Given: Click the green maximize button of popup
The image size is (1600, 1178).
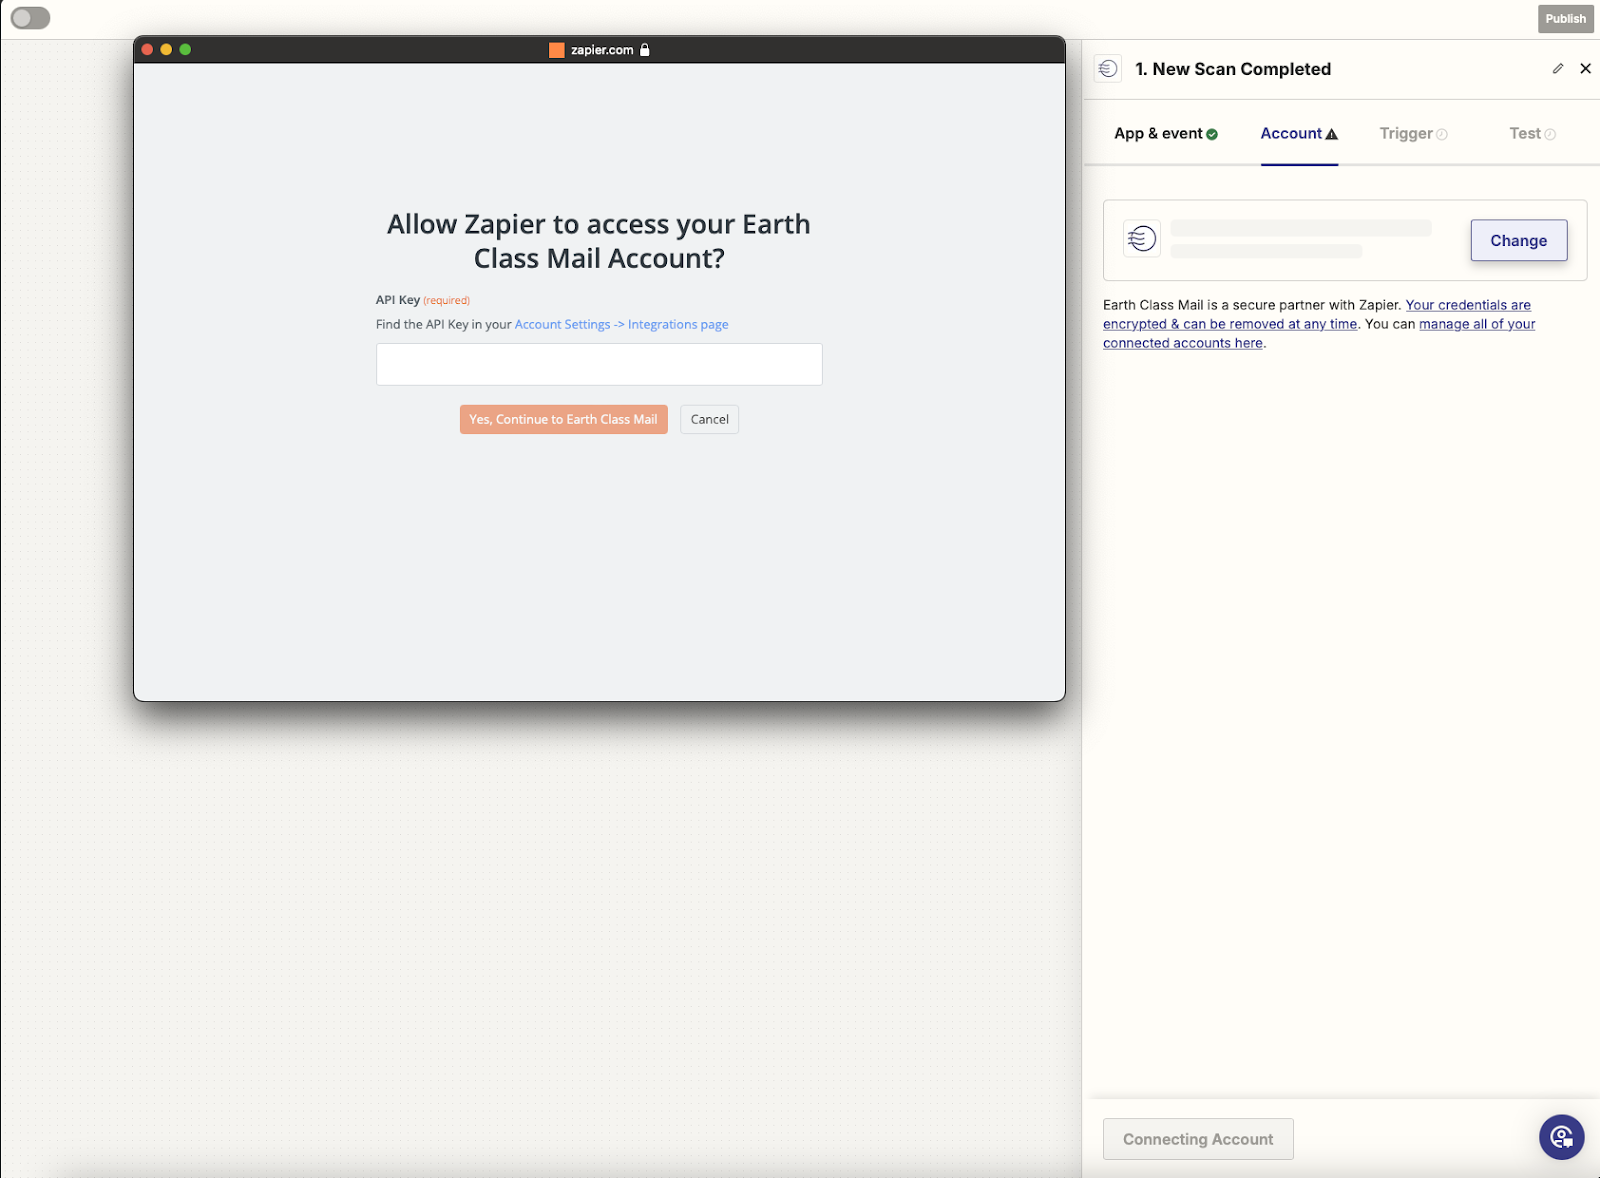Looking at the screenshot, I should [185, 50].
